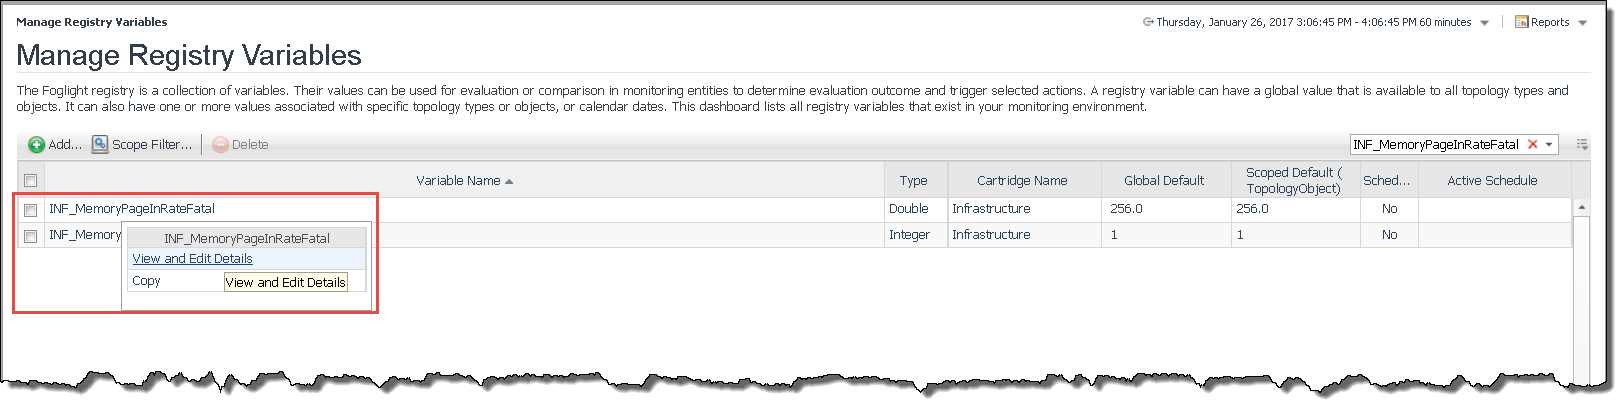Select the second row's checkbox
Image resolution: width=1622 pixels, height=414 pixels.
point(30,236)
